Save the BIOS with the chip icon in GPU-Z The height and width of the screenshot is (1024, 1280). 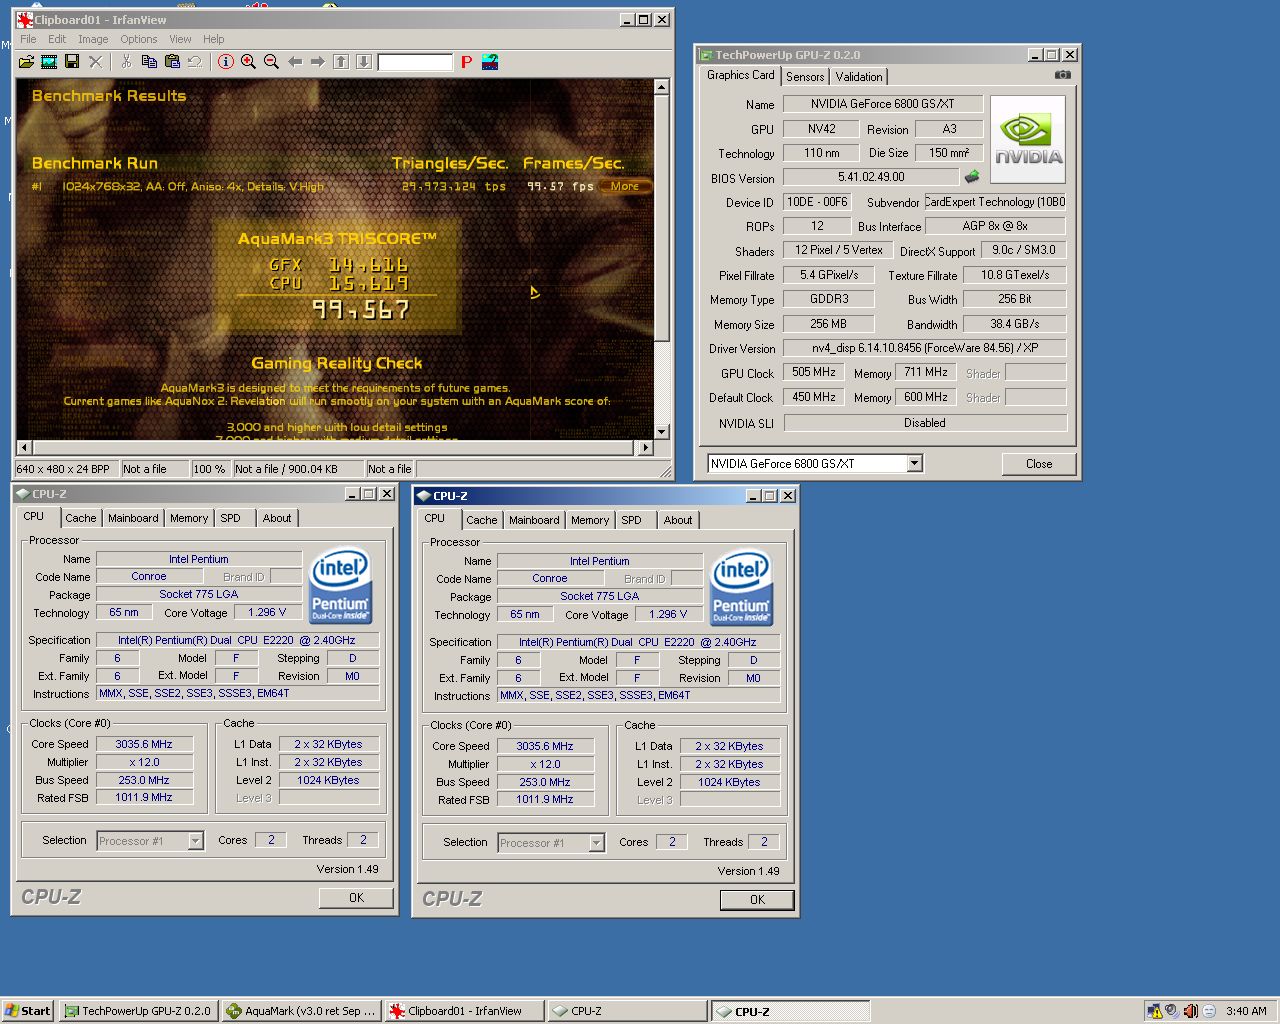pyautogui.click(x=972, y=177)
